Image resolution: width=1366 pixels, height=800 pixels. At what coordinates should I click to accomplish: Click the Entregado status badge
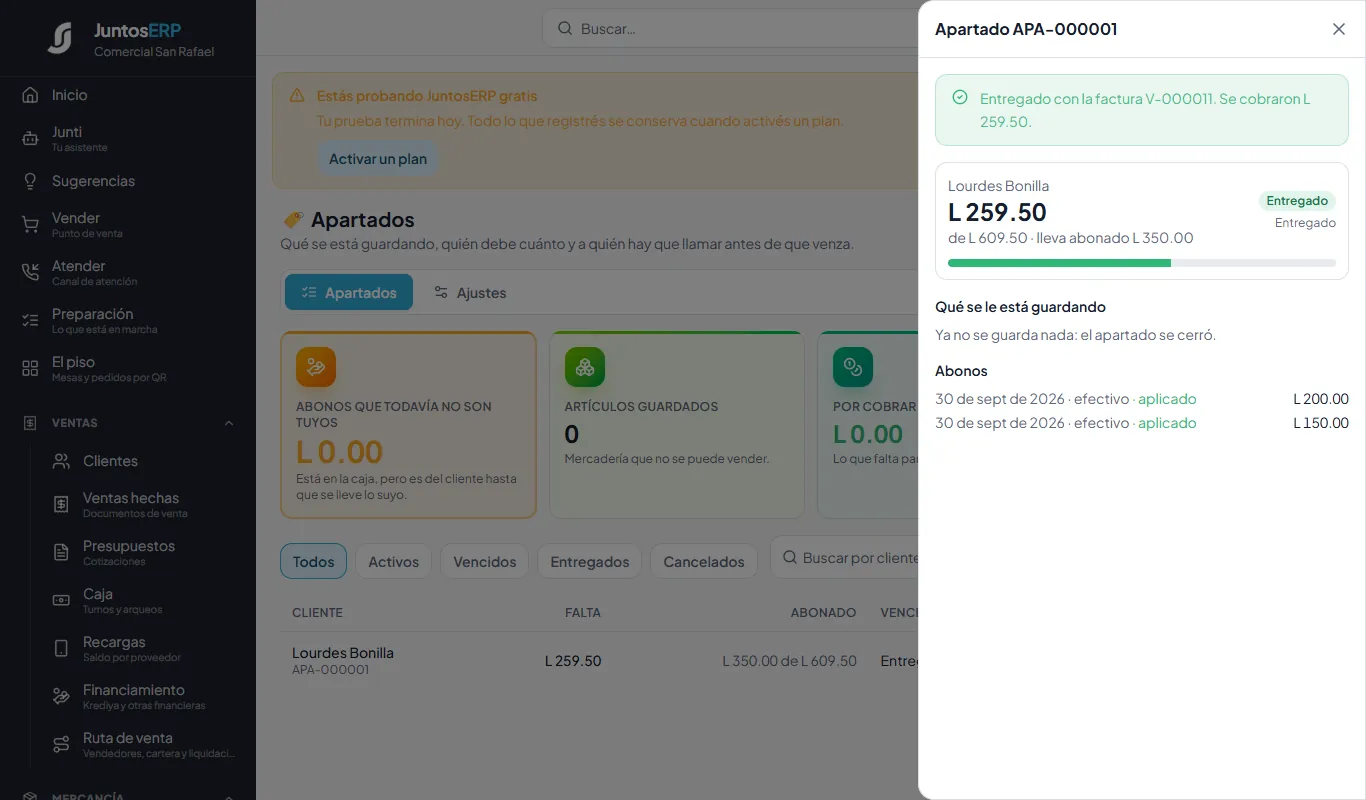(x=1297, y=201)
